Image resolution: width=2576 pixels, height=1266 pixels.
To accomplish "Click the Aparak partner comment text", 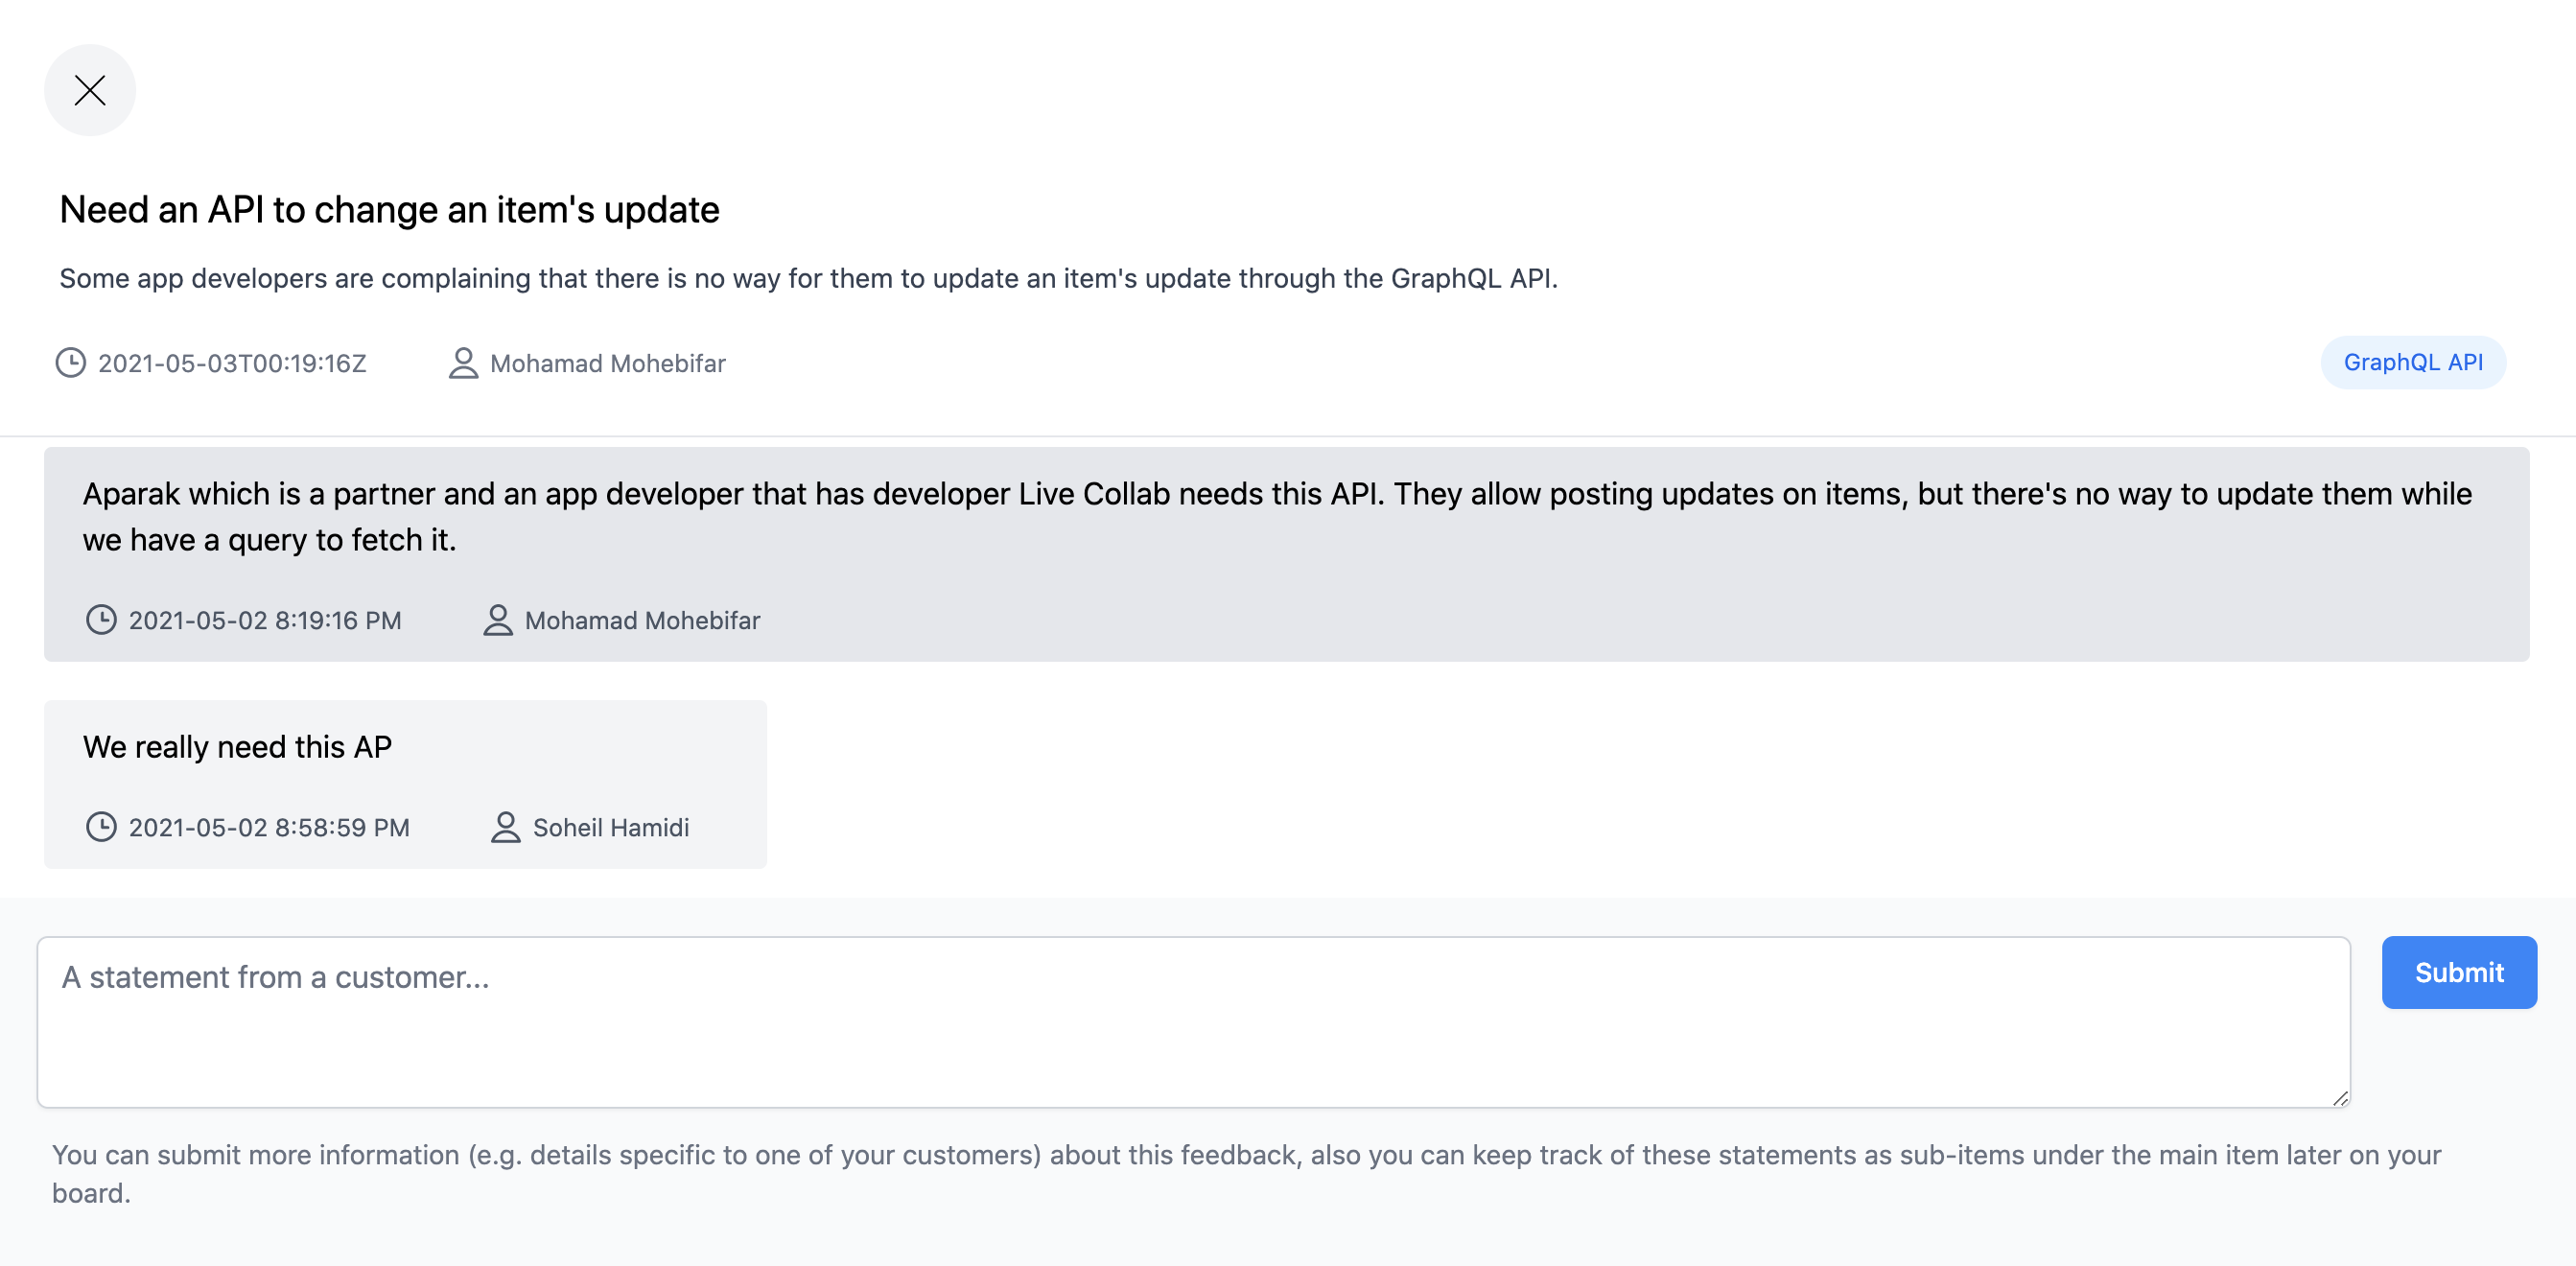I will pyautogui.click(x=1276, y=516).
